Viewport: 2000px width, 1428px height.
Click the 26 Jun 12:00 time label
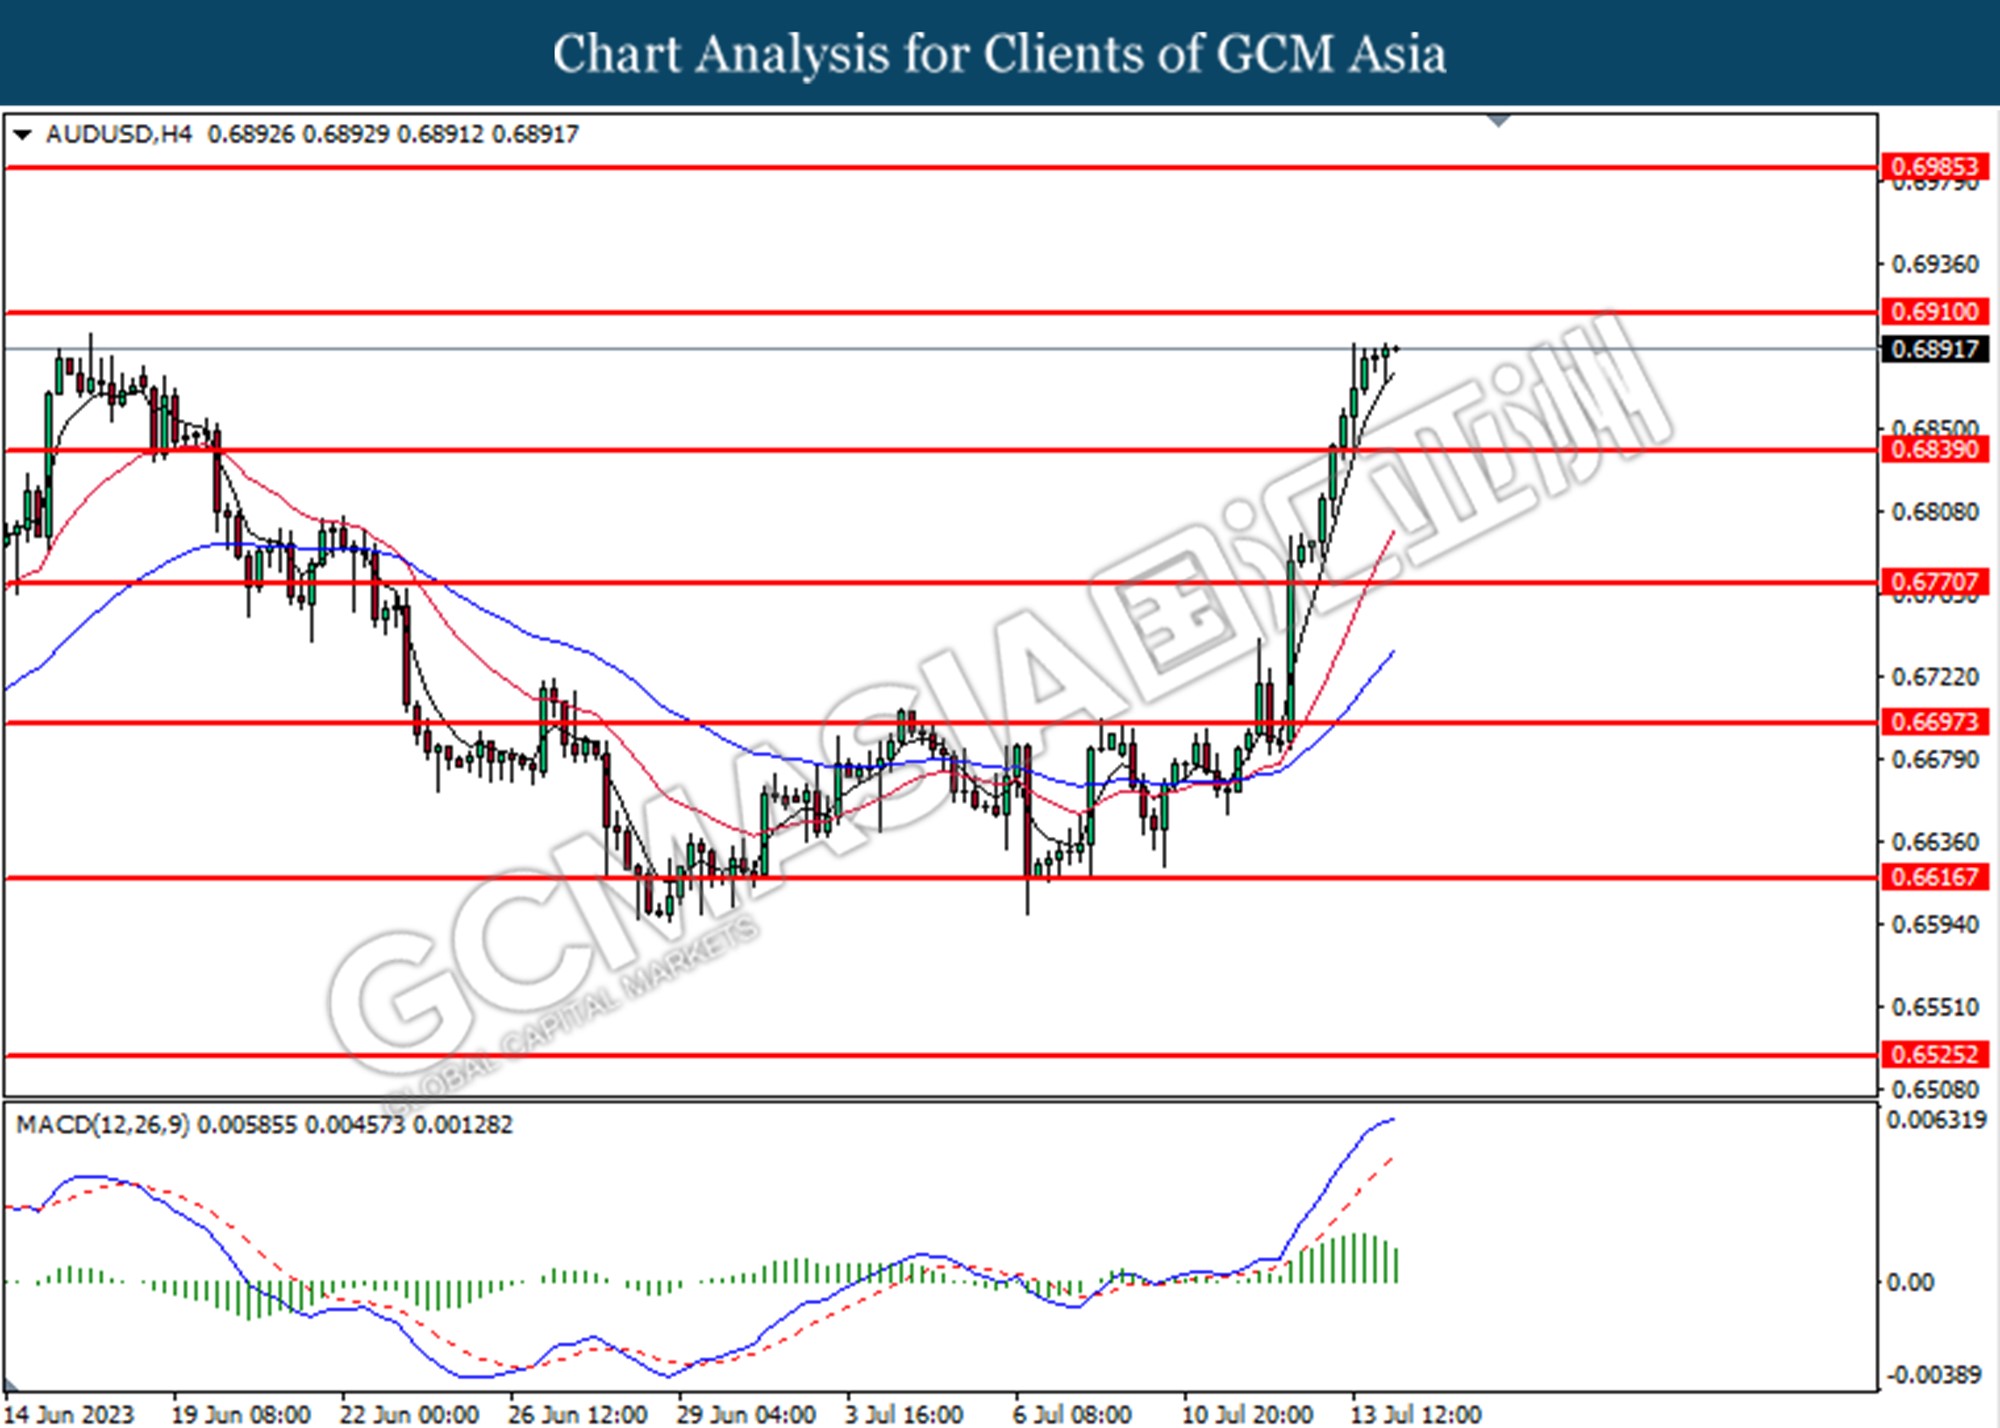[578, 1414]
